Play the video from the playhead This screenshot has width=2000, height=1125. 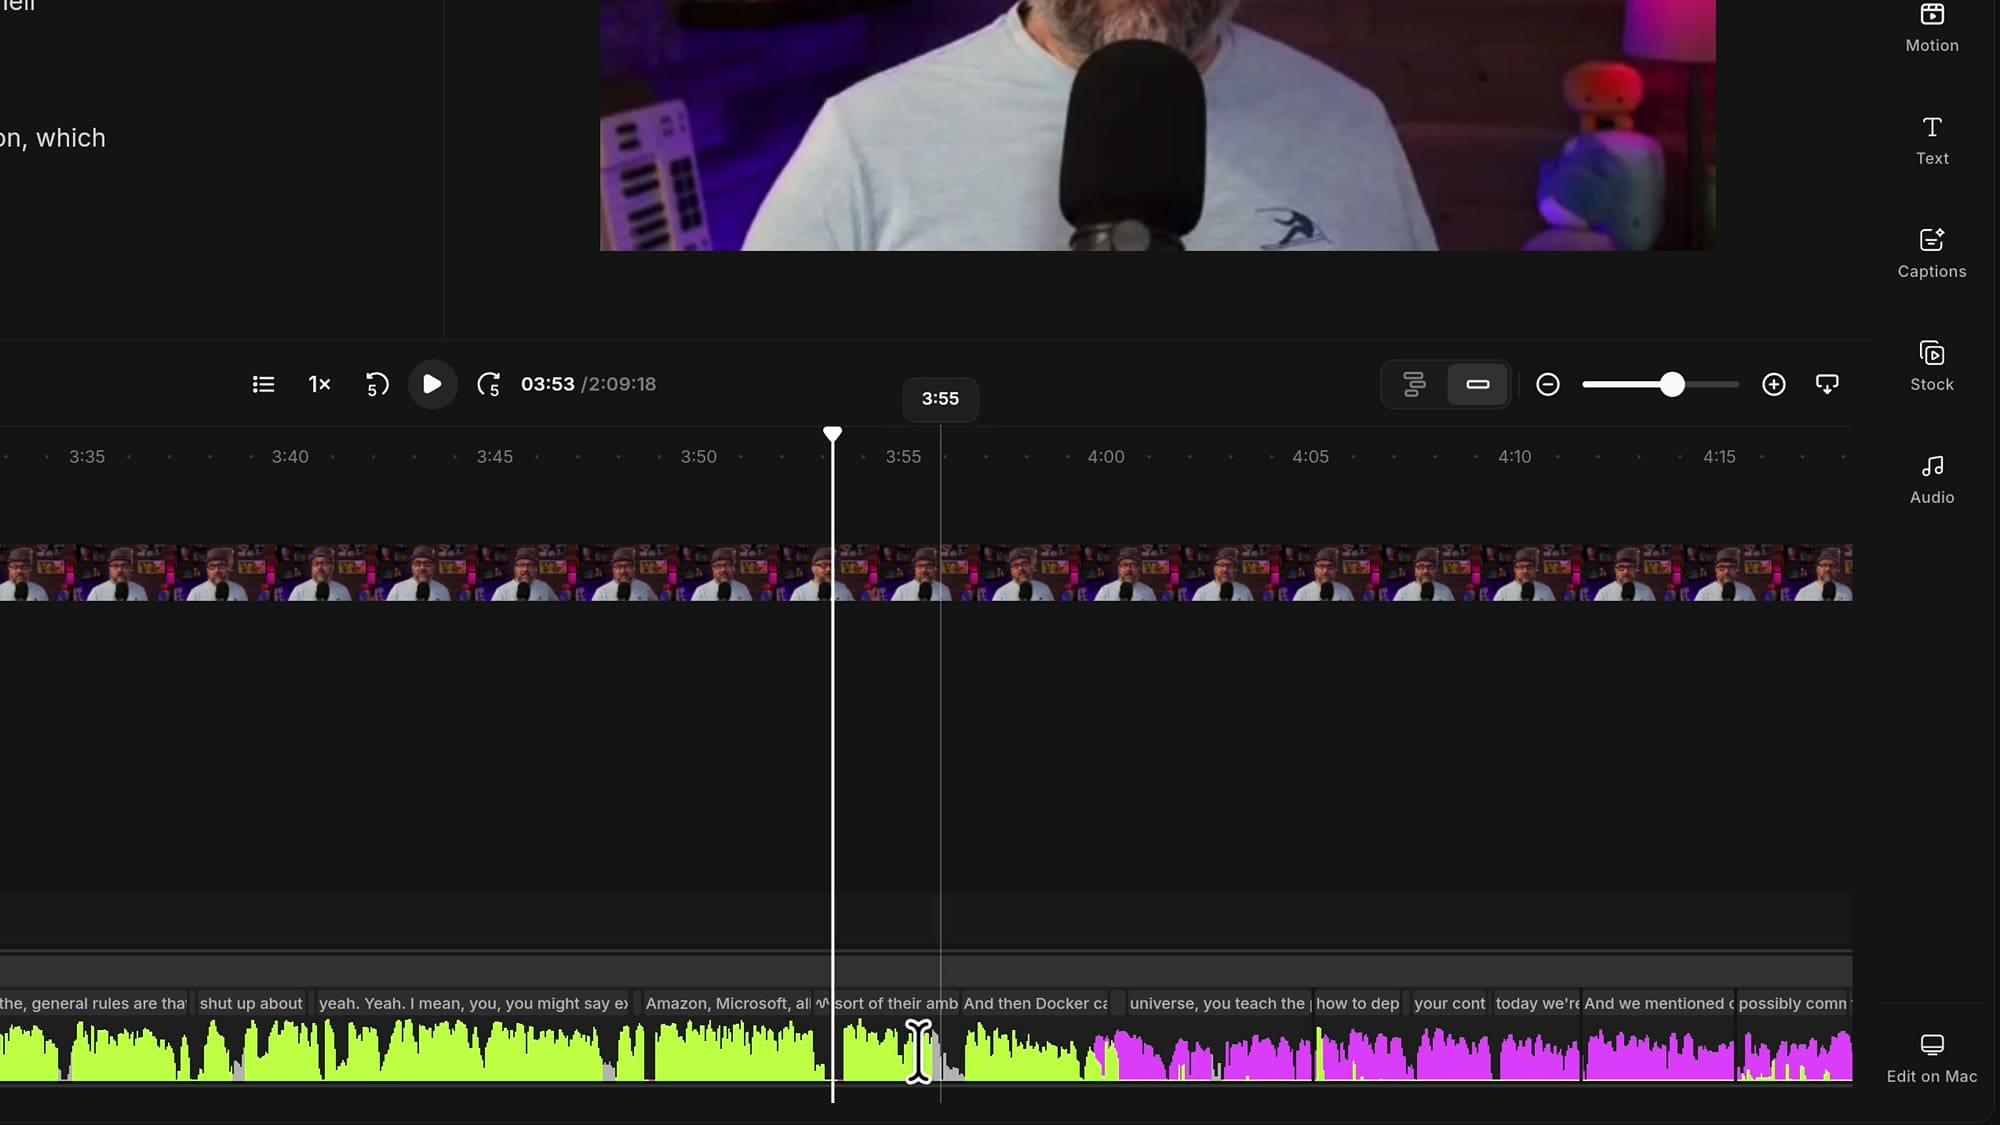click(x=432, y=384)
